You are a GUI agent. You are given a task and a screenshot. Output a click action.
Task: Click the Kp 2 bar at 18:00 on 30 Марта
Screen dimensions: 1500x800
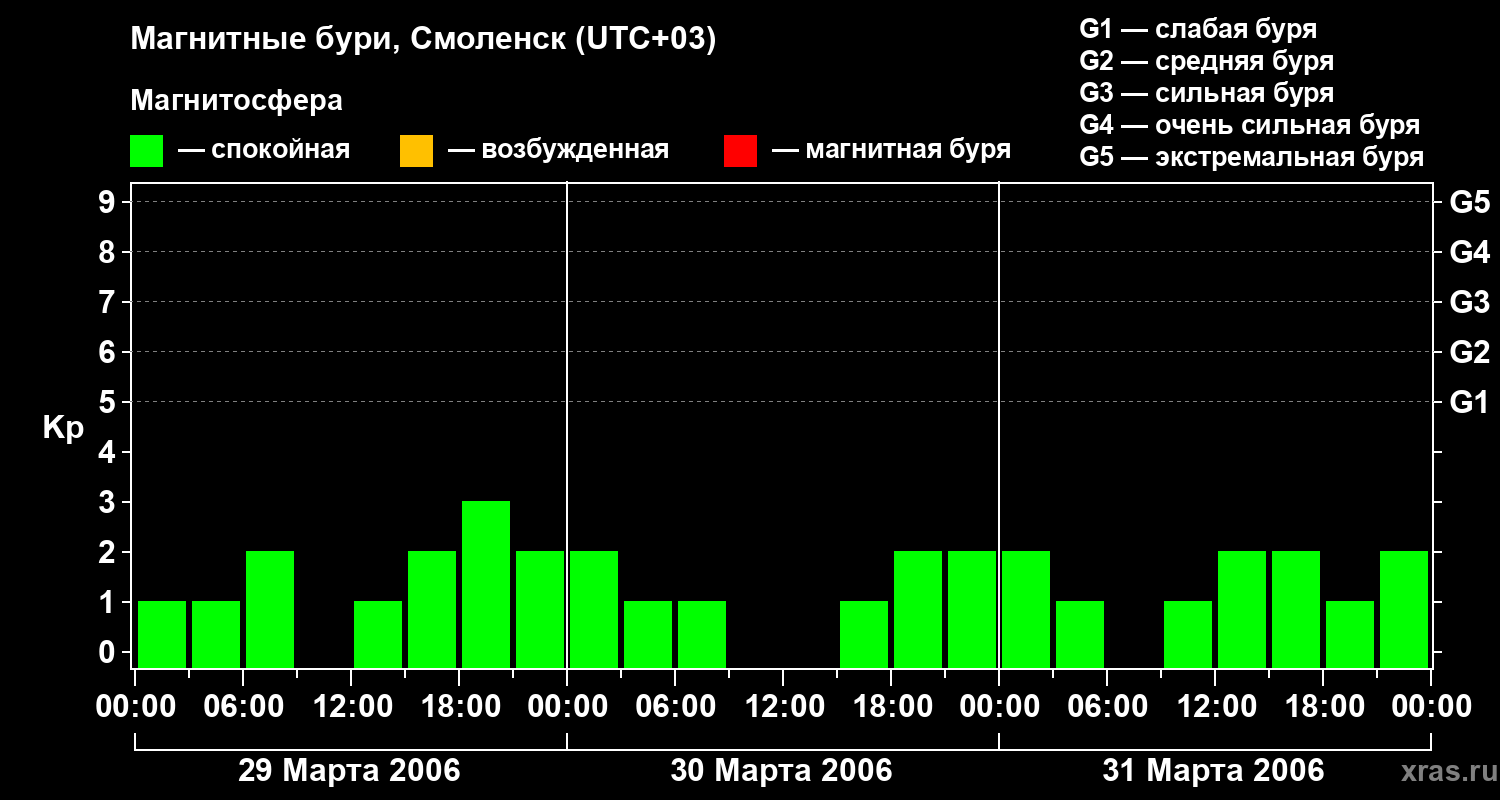tap(918, 609)
